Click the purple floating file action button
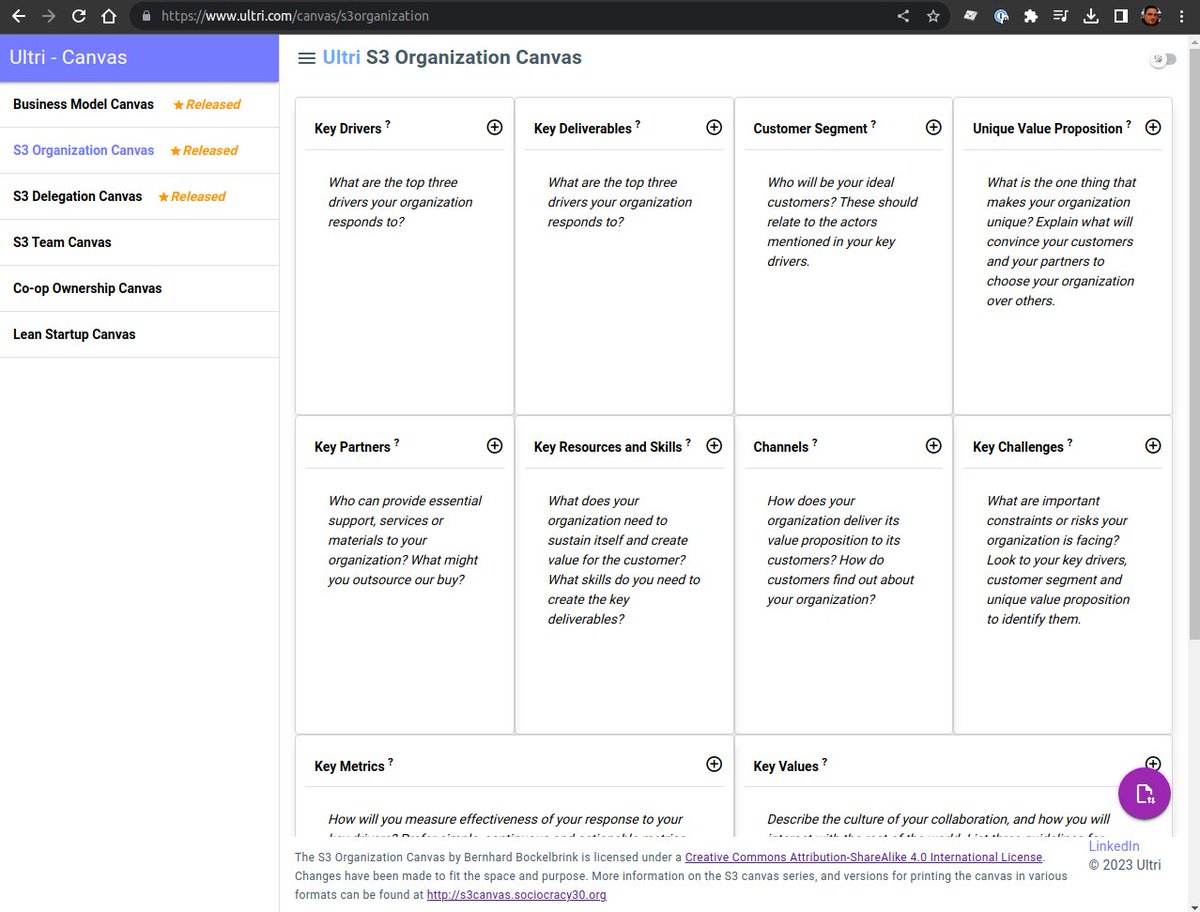 pyautogui.click(x=1144, y=794)
